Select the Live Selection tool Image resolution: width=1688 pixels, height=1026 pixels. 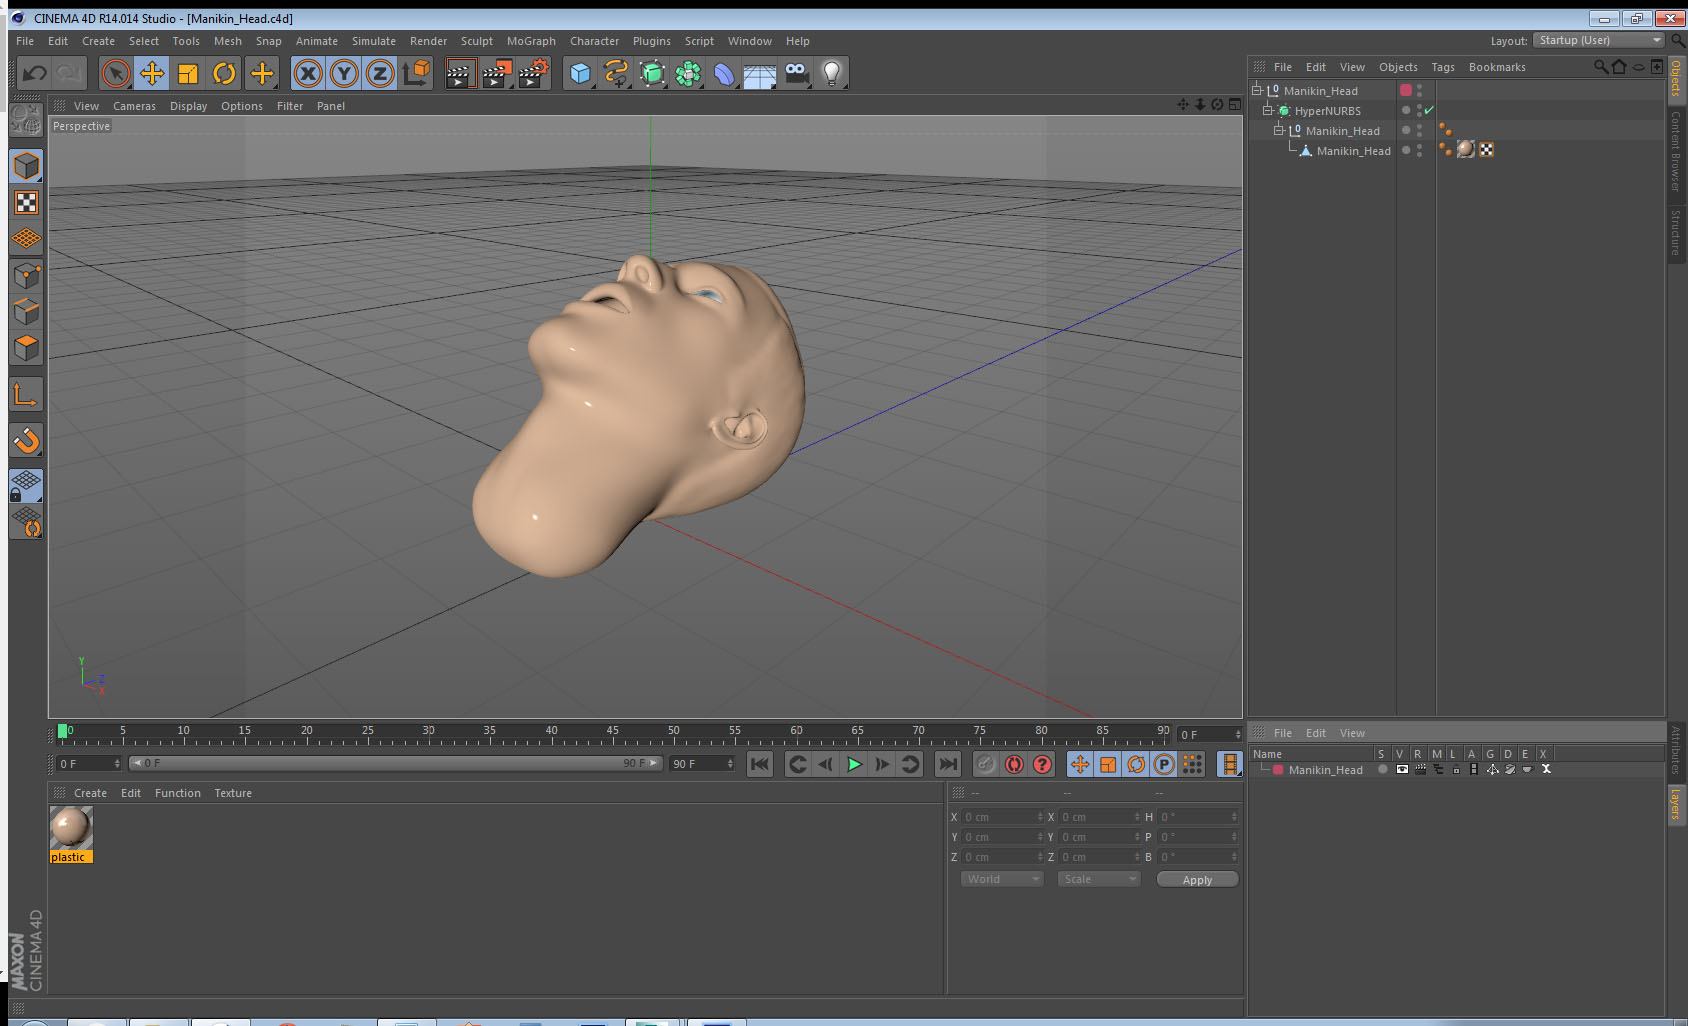[x=116, y=73]
